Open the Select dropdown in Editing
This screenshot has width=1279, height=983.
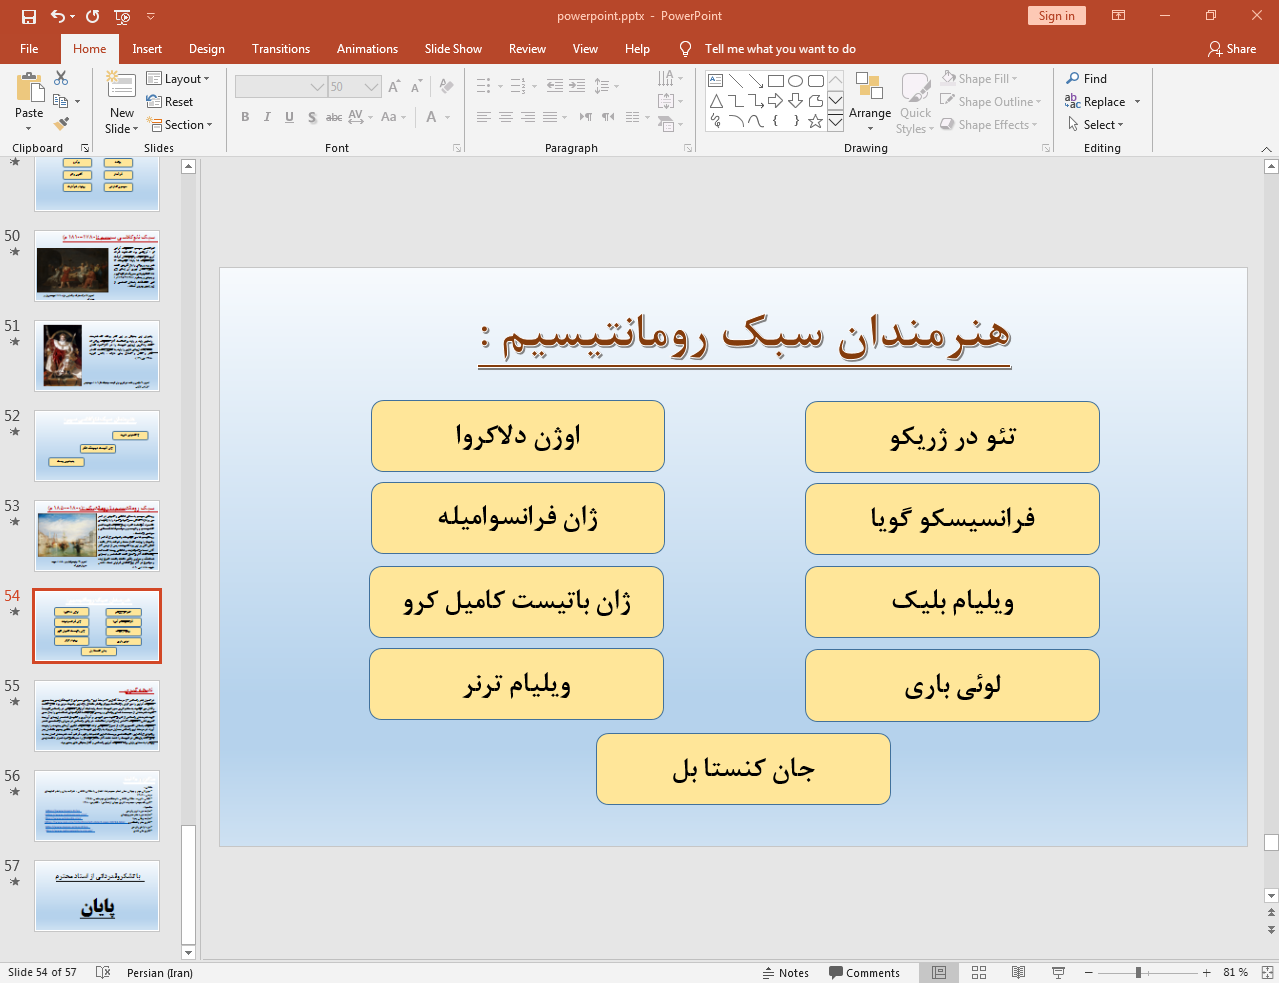coord(1096,125)
